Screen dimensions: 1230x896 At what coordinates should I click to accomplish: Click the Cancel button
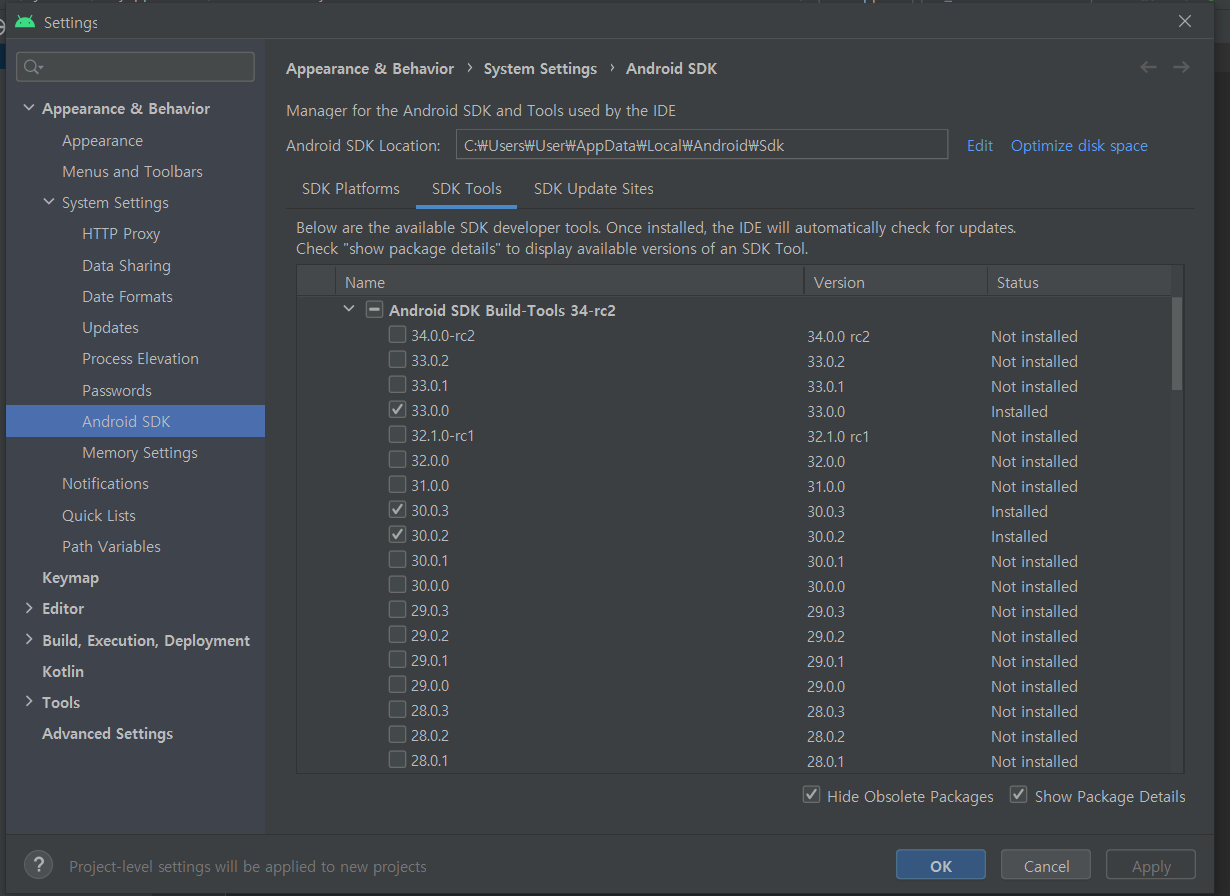pos(1047,866)
